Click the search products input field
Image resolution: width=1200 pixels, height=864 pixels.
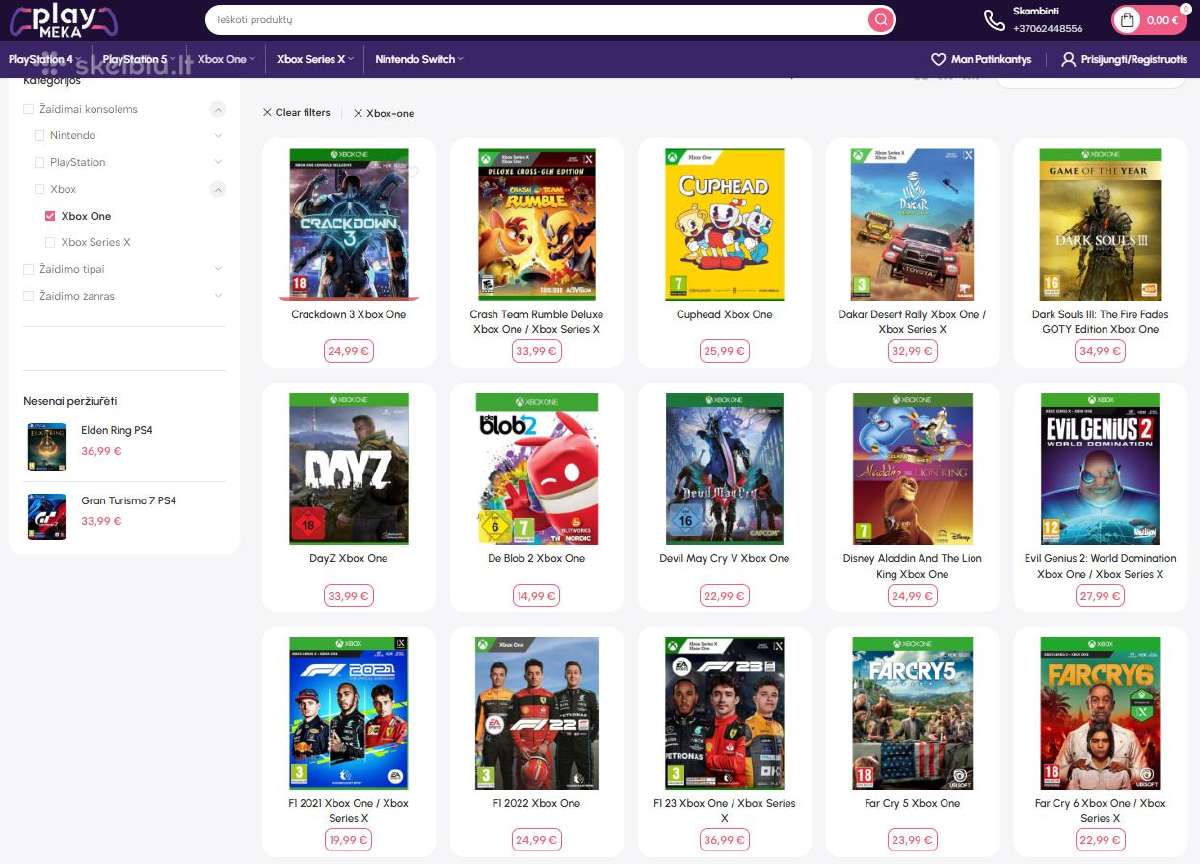[x=535, y=20]
